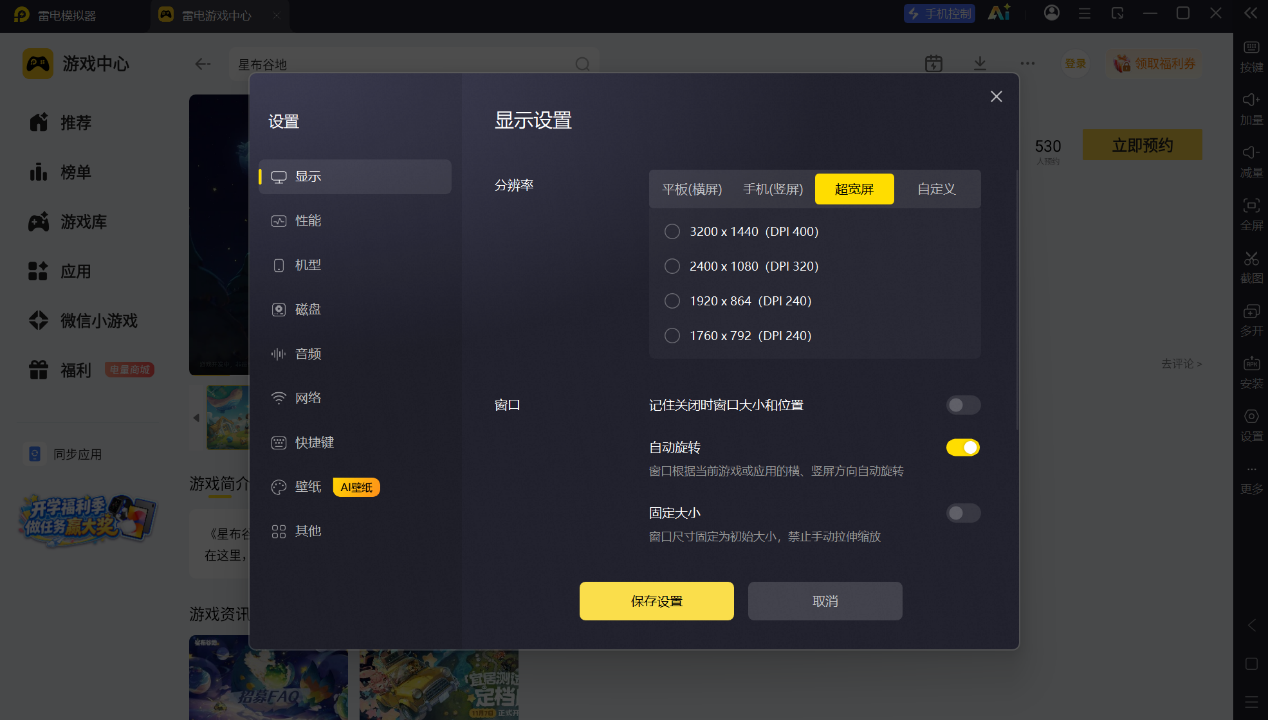
Task: Select the 3200 x 1440 resolution option
Action: click(741, 231)
